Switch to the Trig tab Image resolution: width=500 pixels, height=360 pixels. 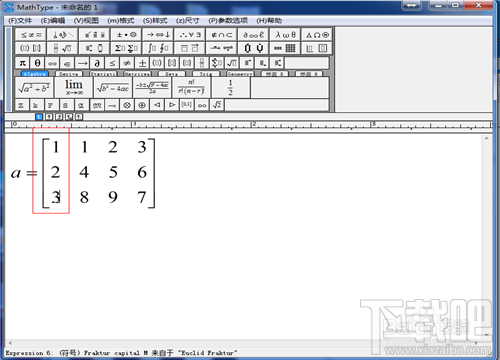click(206, 74)
